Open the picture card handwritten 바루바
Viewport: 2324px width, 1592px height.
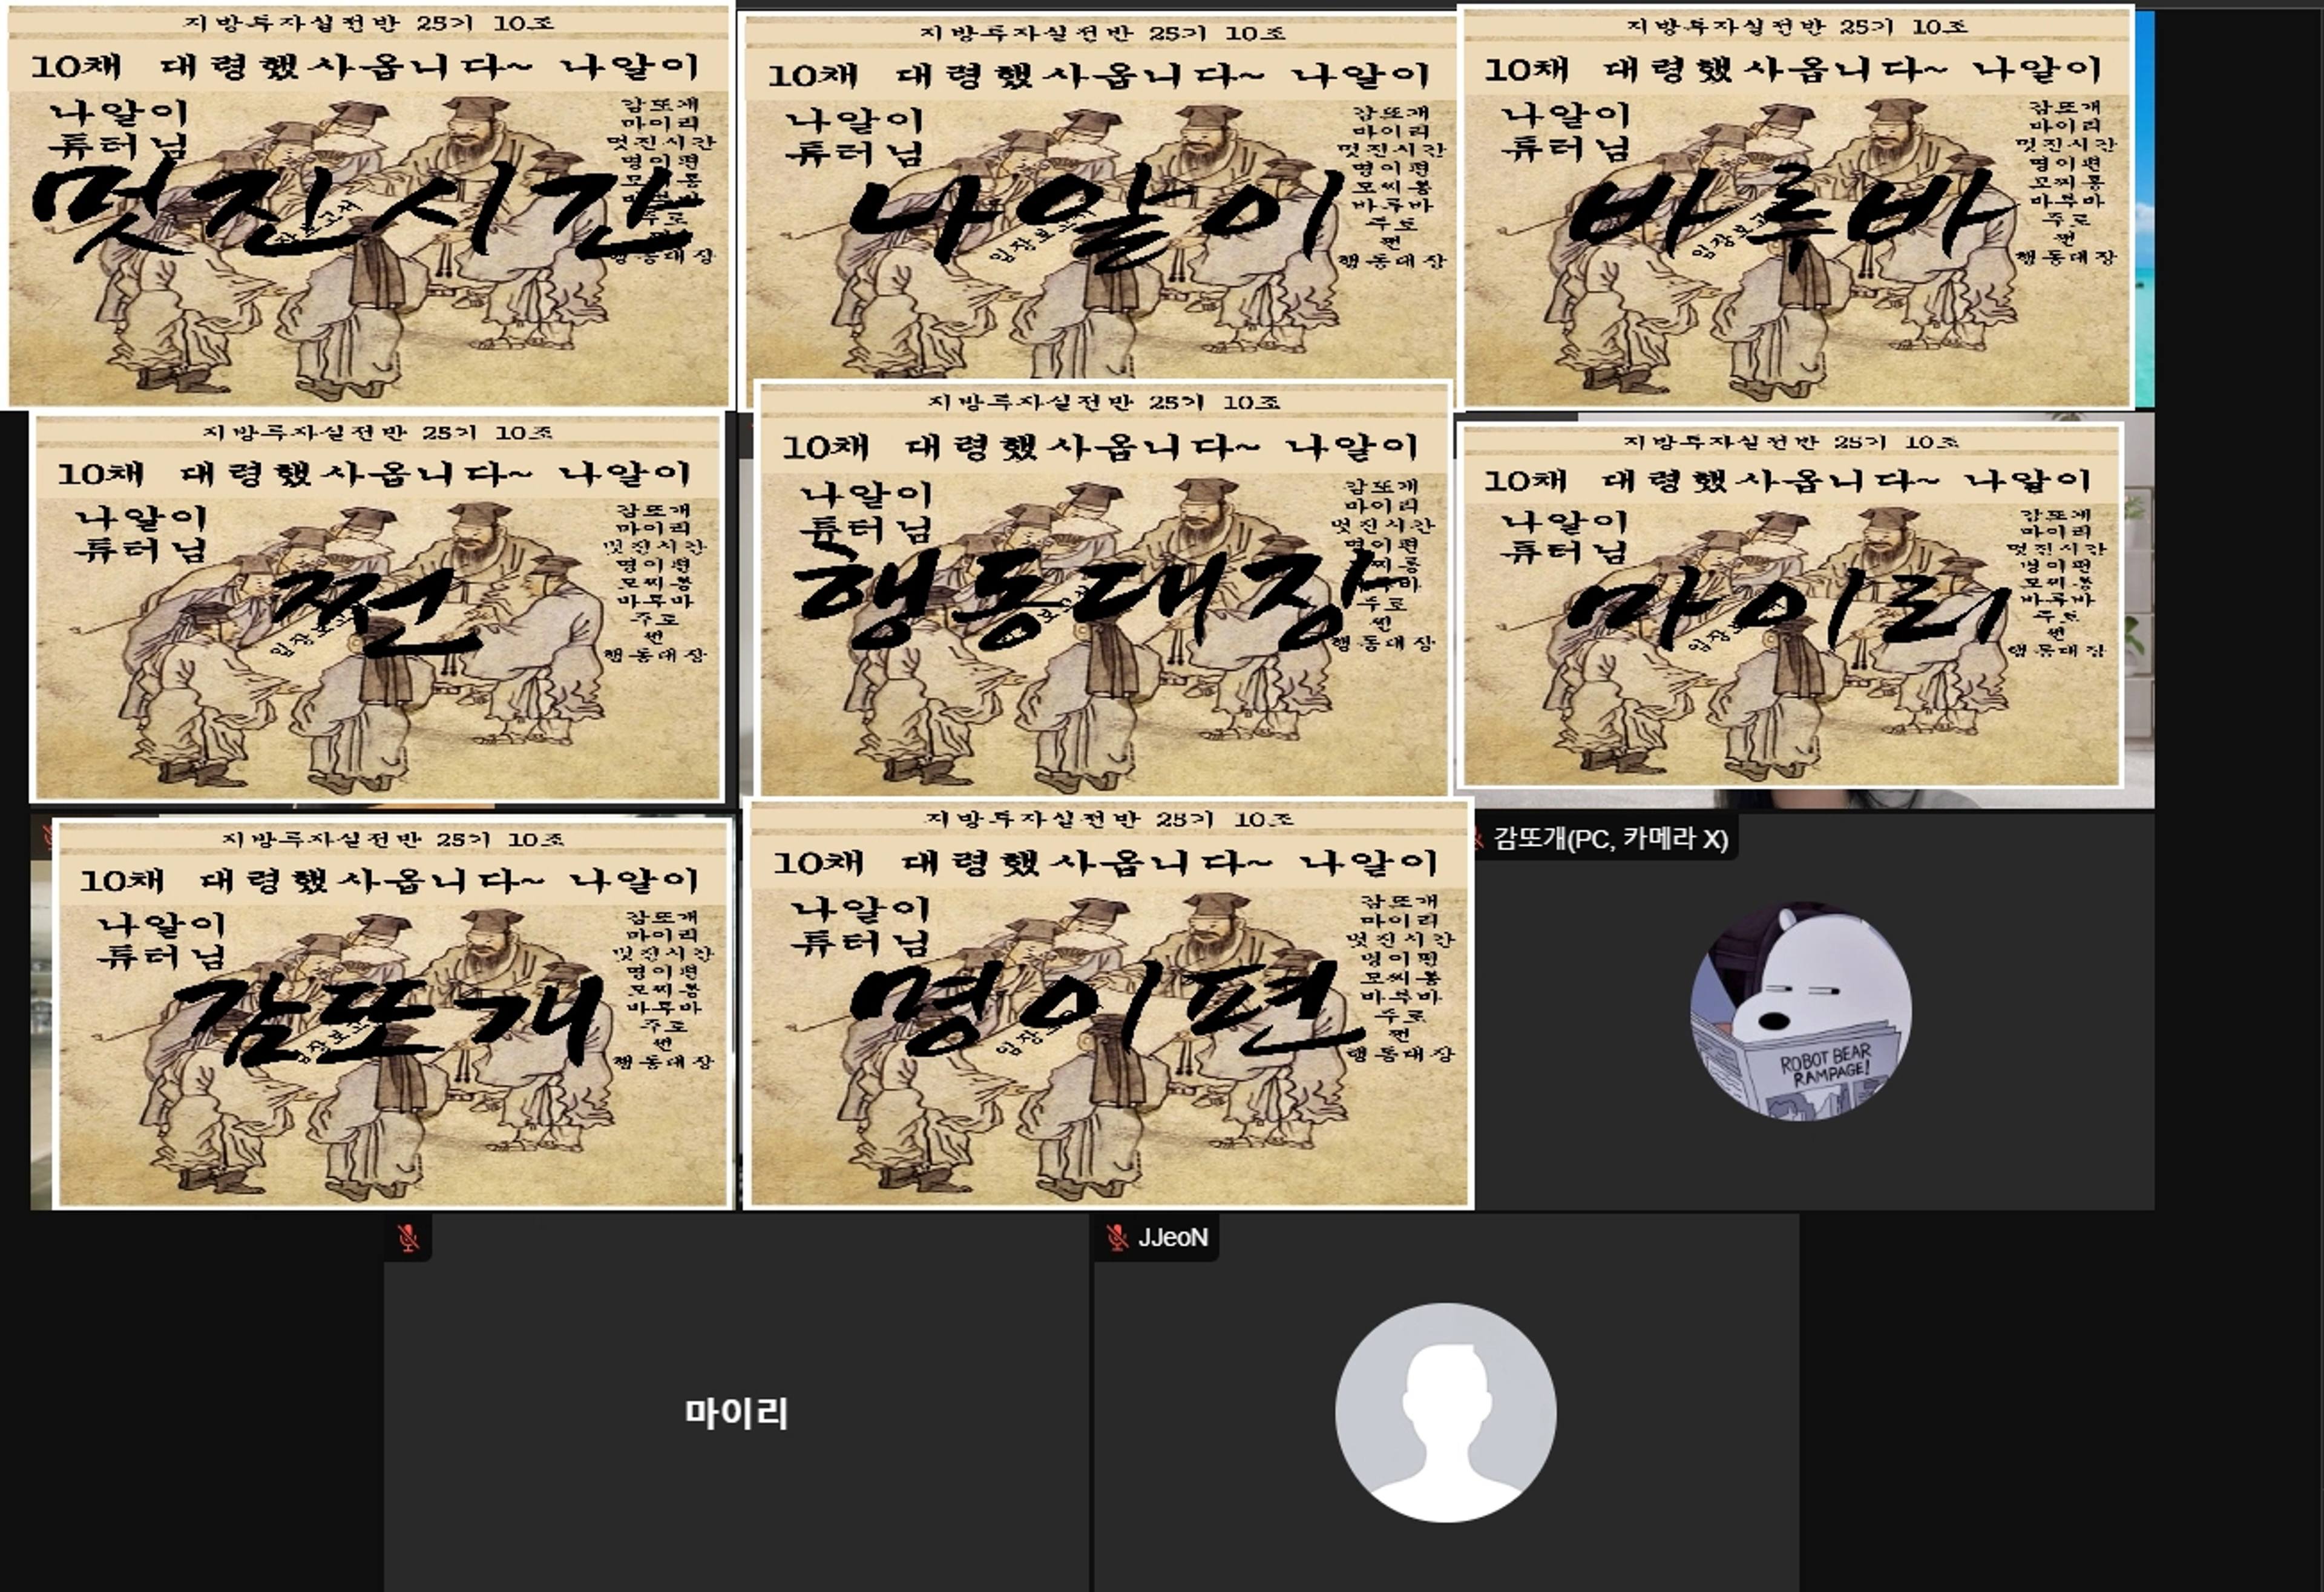click(x=1797, y=208)
